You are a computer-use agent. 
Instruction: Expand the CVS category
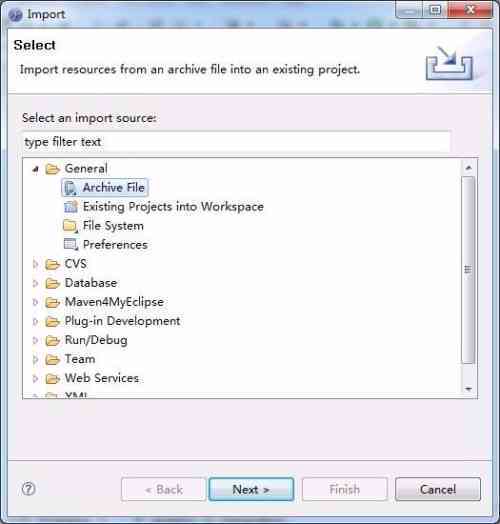coord(35,264)
